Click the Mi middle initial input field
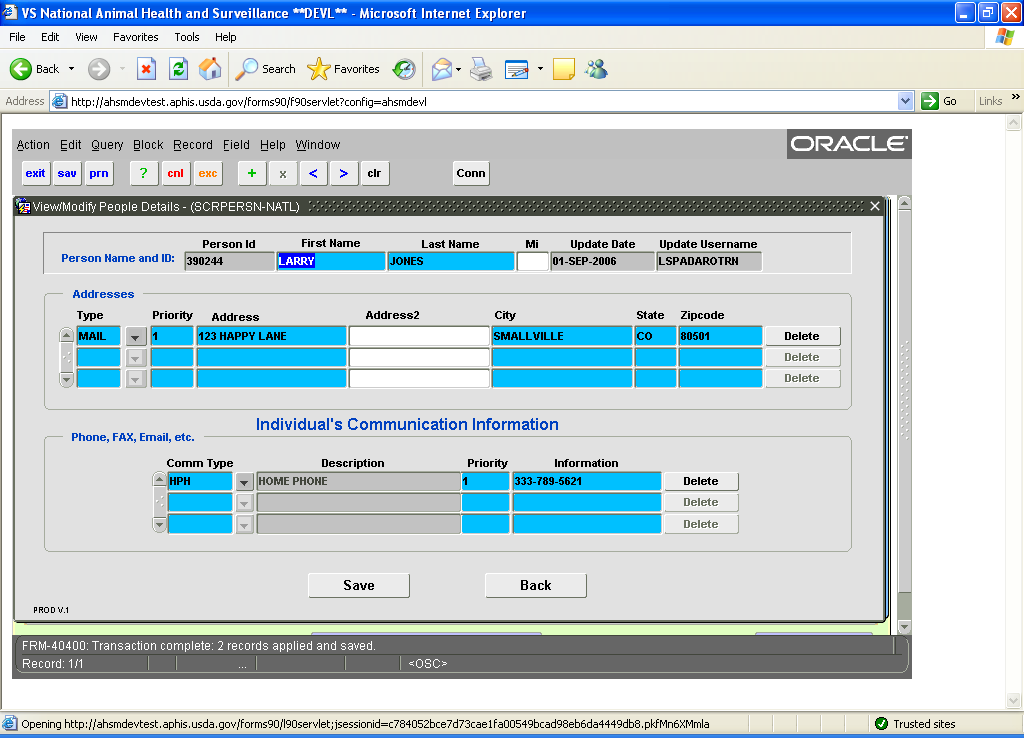The width and height of the screenshot is (1024, 738). point(532,261)
